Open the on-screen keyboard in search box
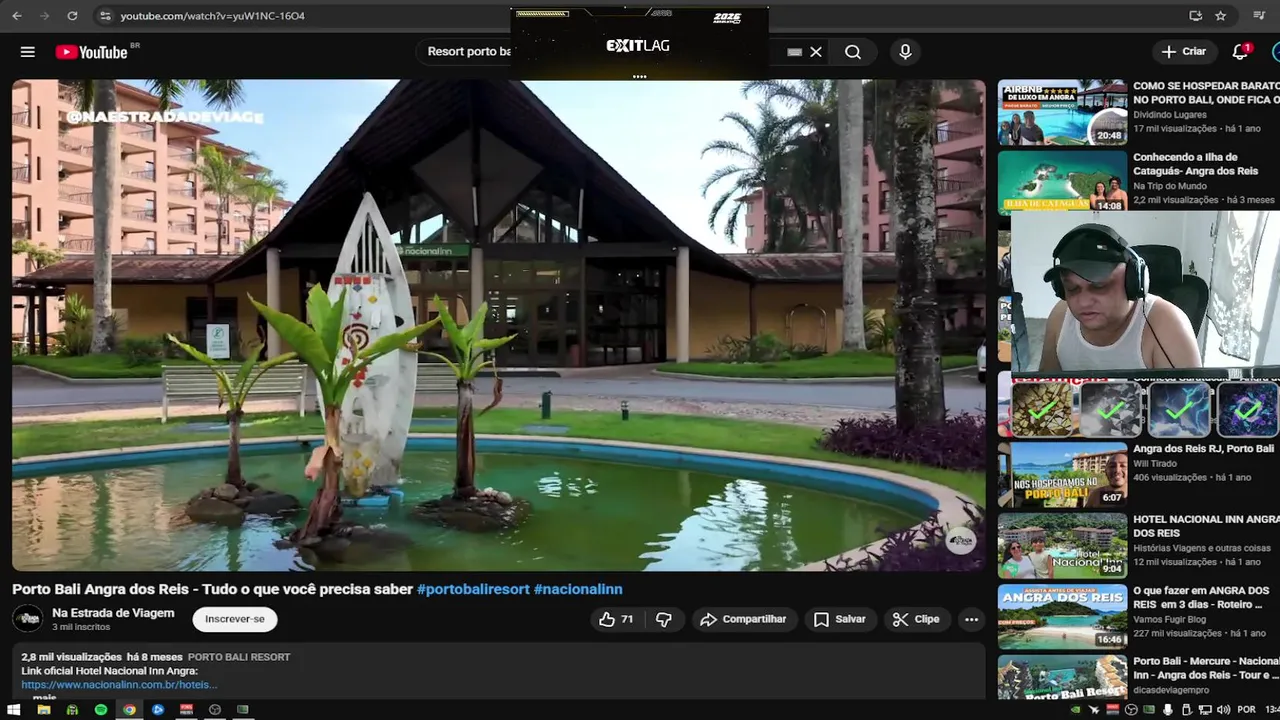Screen dimensions: 1280x720 794,52
